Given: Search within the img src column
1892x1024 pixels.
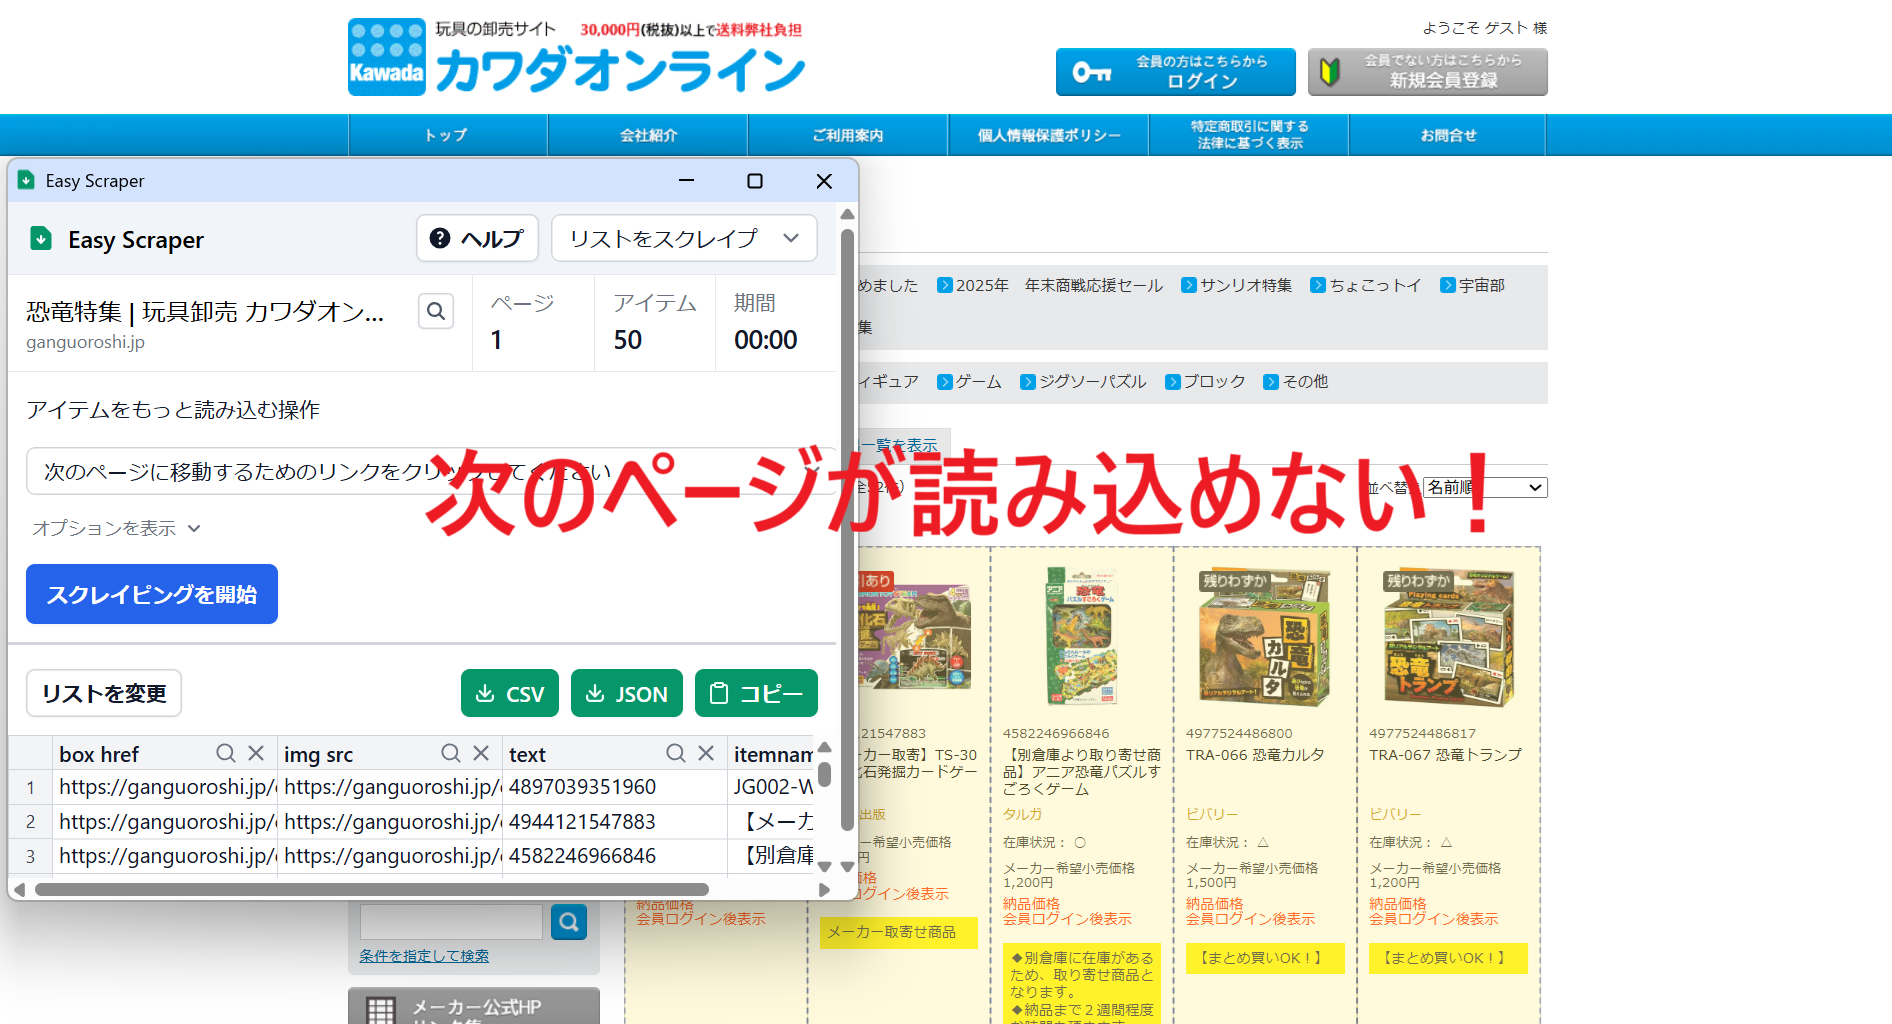Looking at the screenshot, I should pyautogui.click(x=451, y=753).
